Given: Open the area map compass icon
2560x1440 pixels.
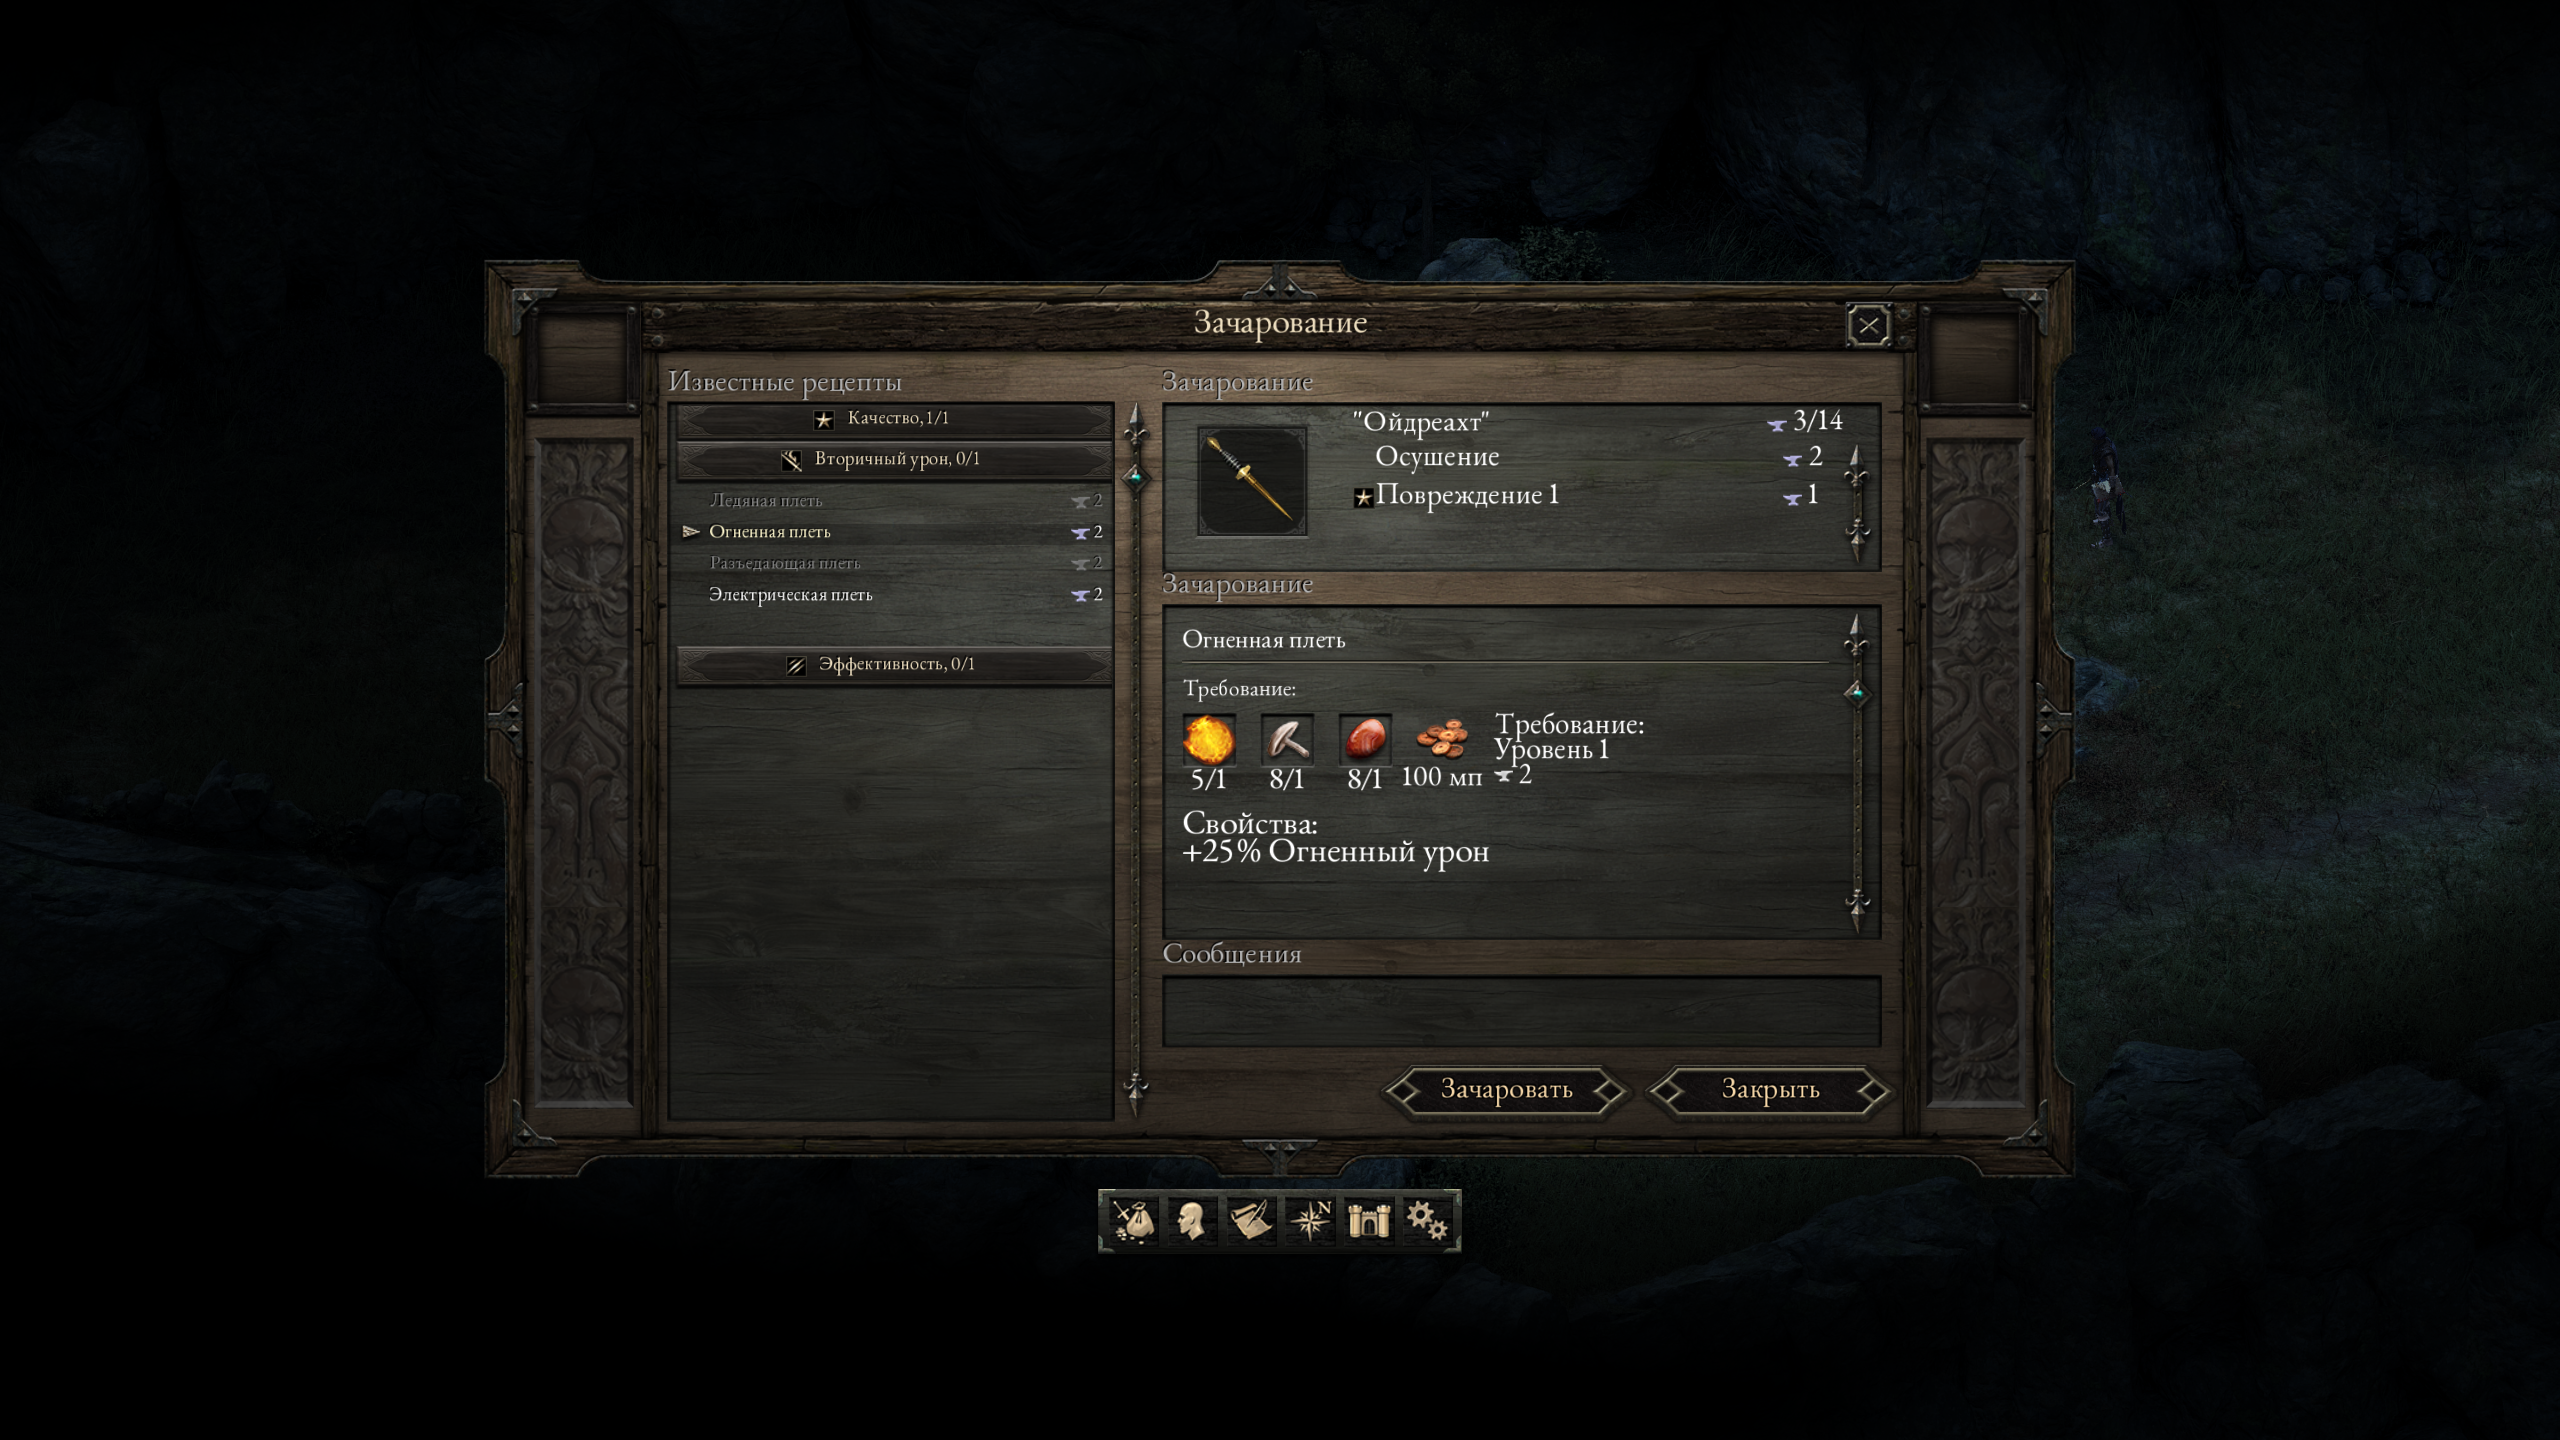Looking at the screenshot, I should pos(1309,1221).
